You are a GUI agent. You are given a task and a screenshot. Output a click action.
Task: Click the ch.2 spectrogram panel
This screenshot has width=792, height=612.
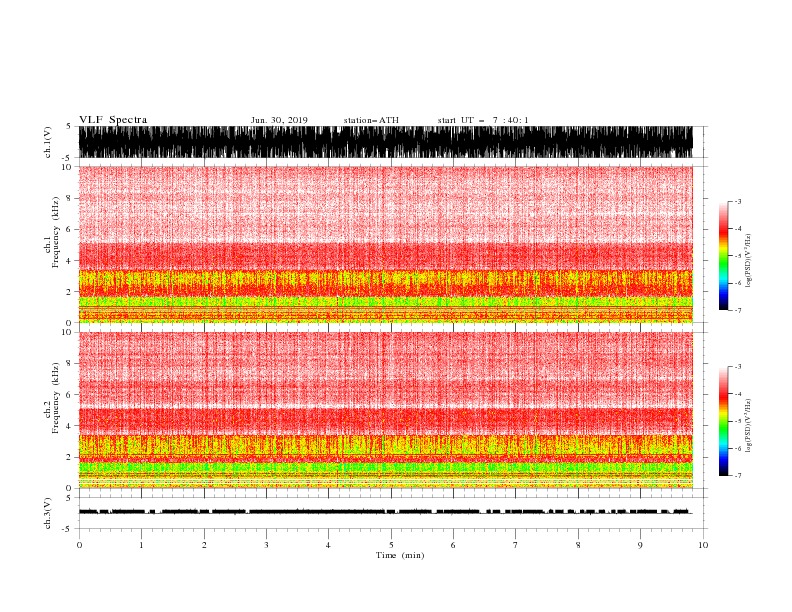click(385, 410)
